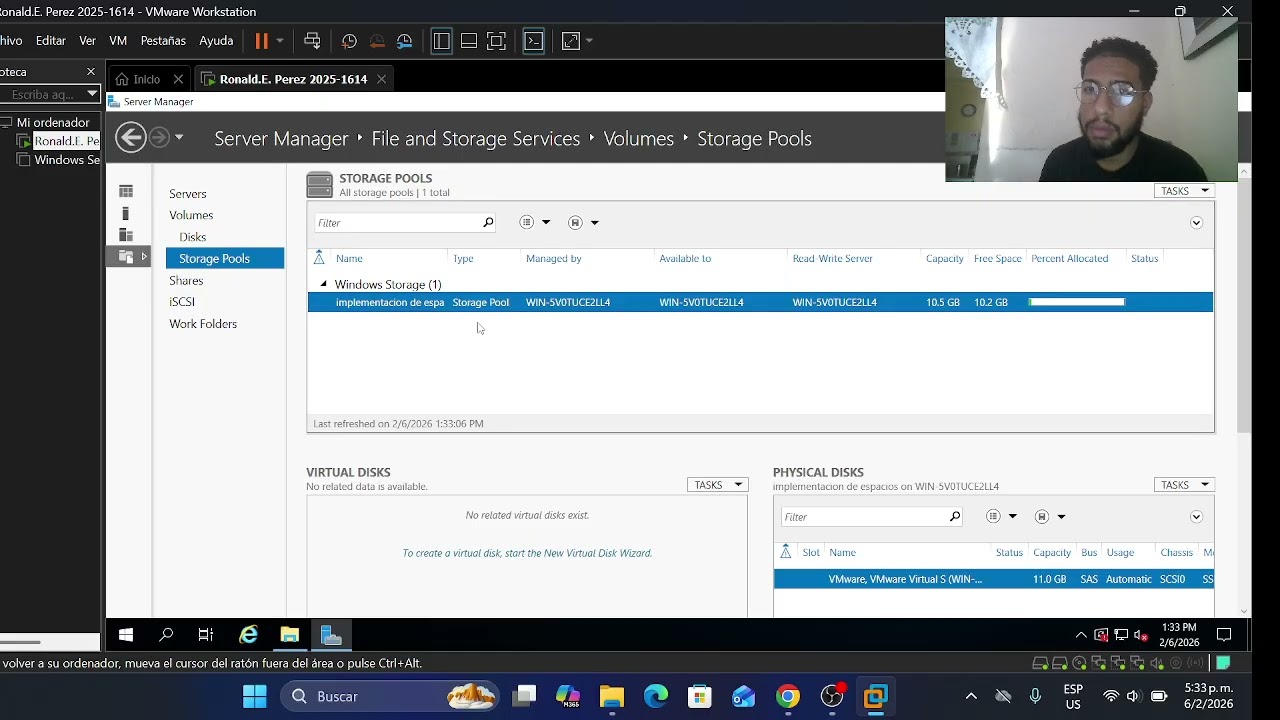Select the All Servers sidebar icon
The width and height of the screenshot is (1280, 720).
point(126,235)
